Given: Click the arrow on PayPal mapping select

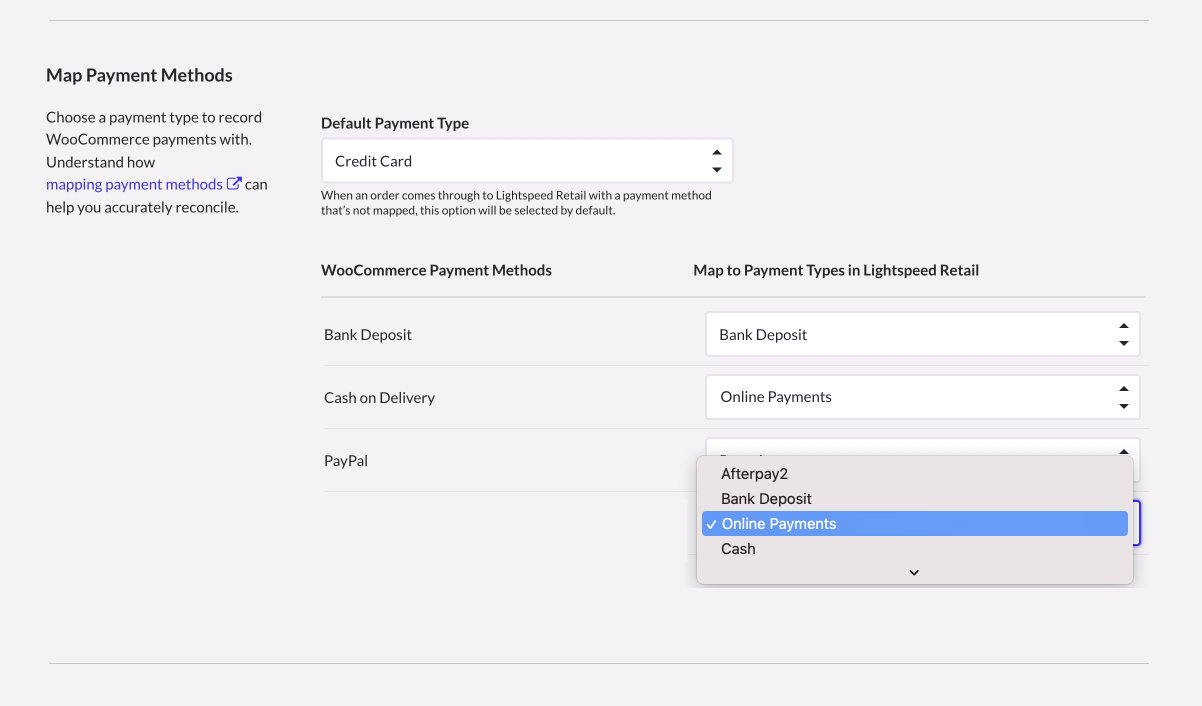Looking at the screenshot, I should point(1123,450).
